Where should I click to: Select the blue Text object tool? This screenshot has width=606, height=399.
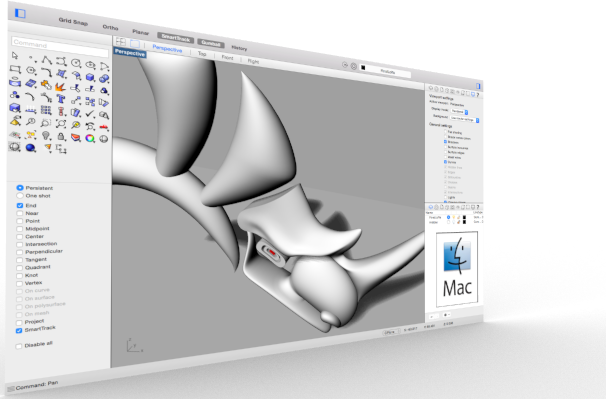[x=61, y=99]
